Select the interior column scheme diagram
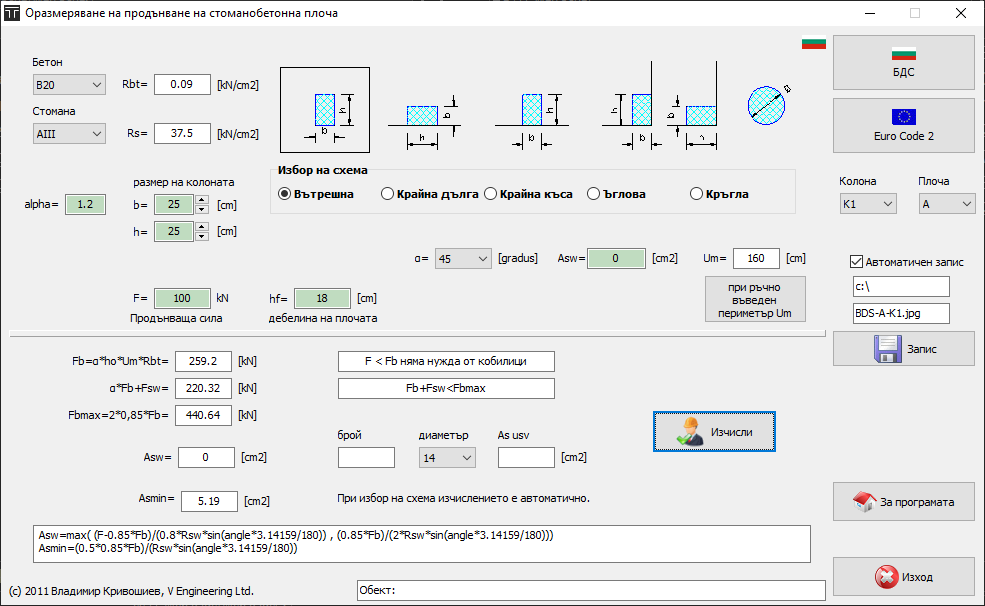This screenshot has height=606, width=985. coord(325,109)
